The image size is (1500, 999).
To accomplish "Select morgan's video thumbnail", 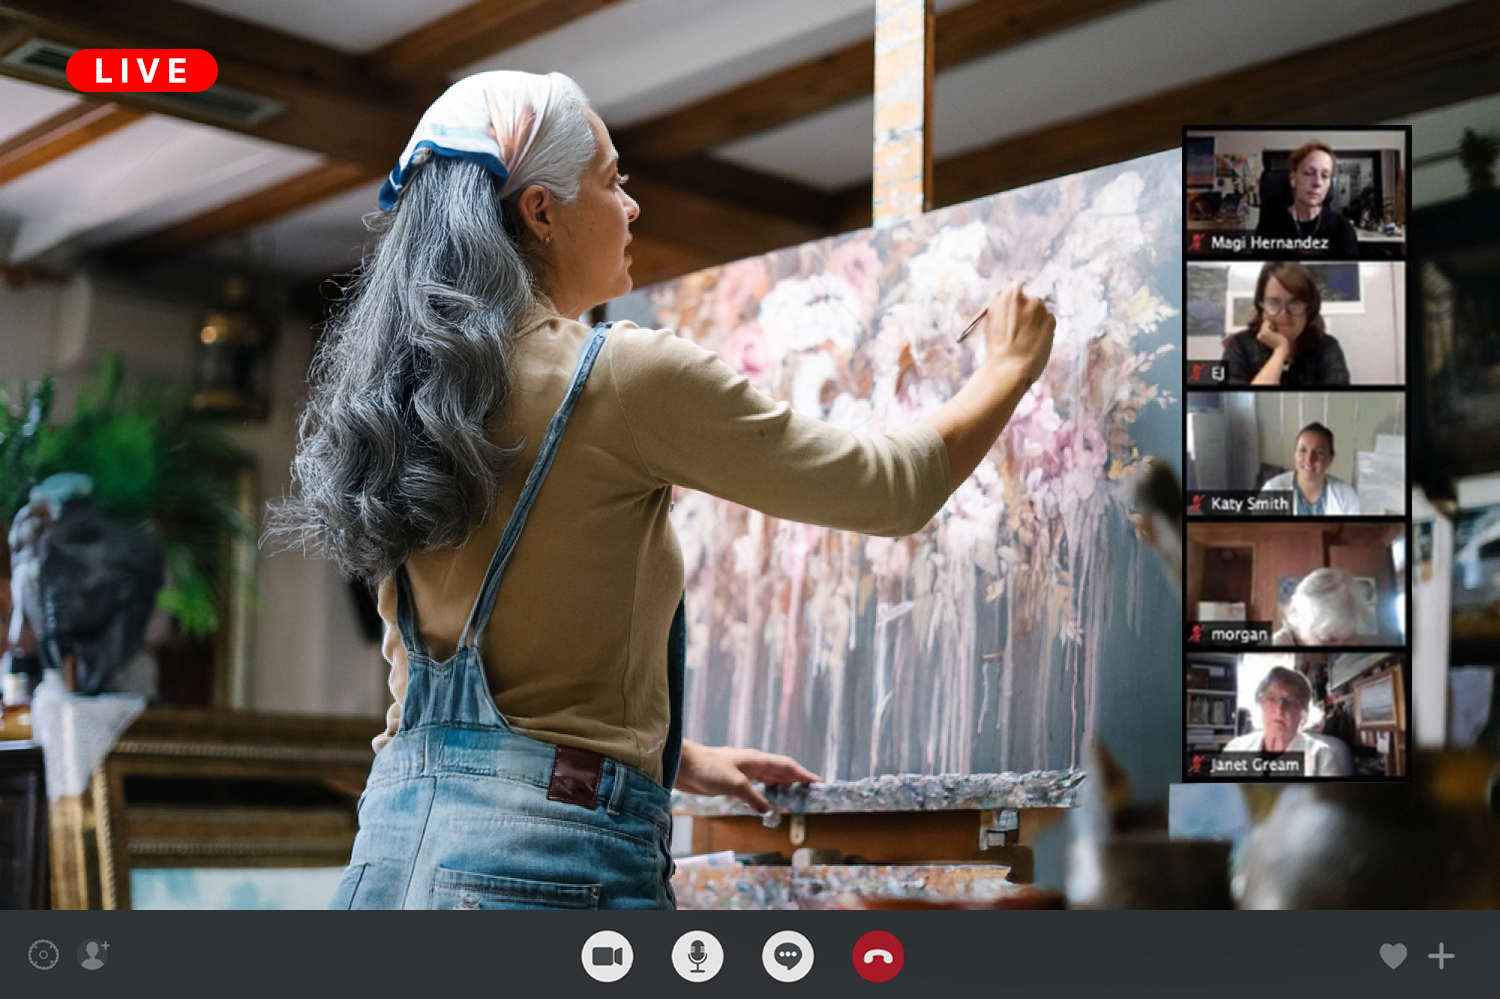I will tap(1295, 583).
